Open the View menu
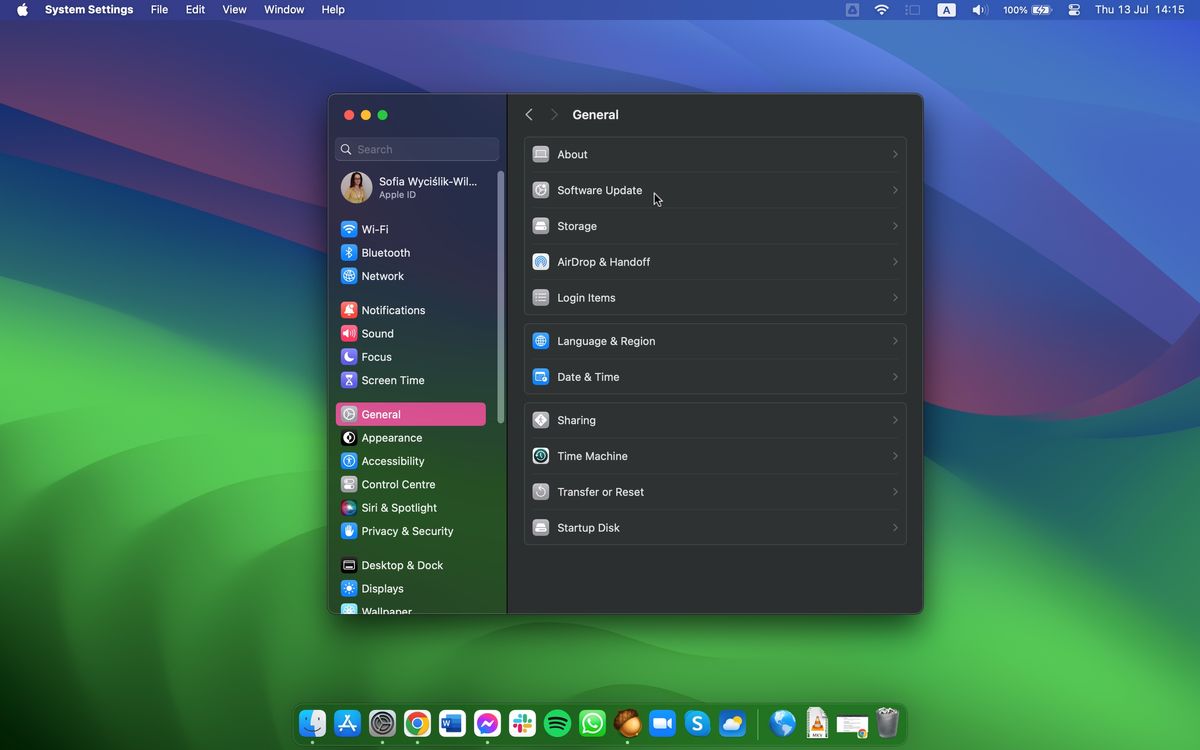The height and width of the screenshot is (750, 1200). [234, 9]
